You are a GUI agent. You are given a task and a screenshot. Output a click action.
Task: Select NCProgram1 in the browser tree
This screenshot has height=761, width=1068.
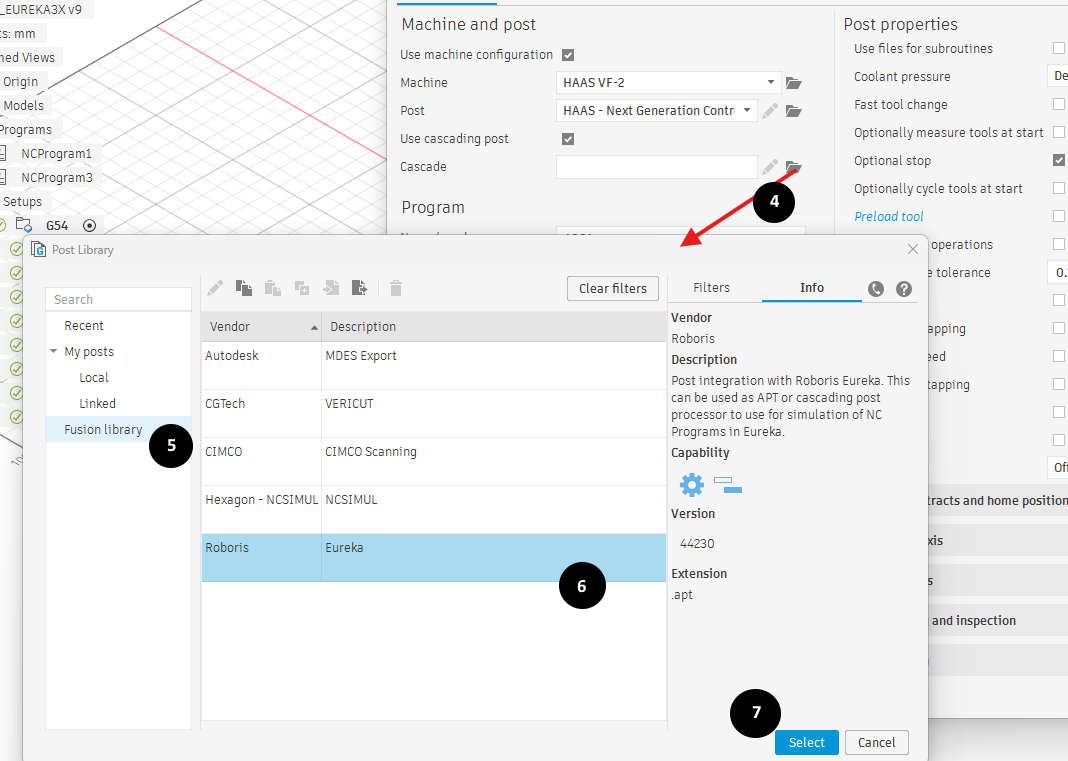point(56,153)
